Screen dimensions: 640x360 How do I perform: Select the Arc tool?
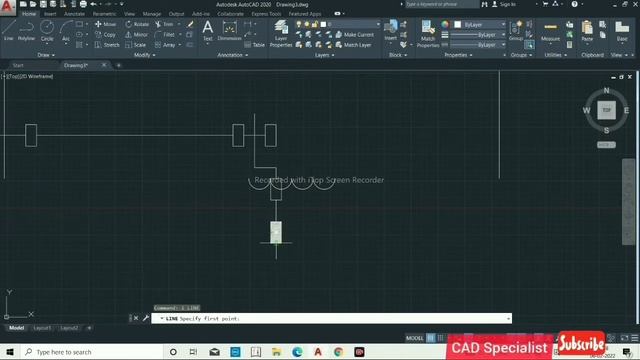66,31
